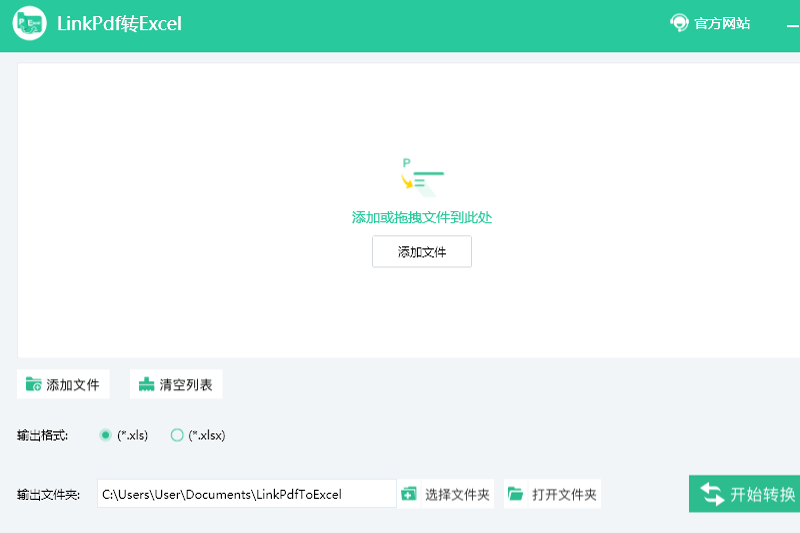Click the green folder-plus icon of 选择文件夹
This screenshot has width=800, height=533.
pos(409,494)
